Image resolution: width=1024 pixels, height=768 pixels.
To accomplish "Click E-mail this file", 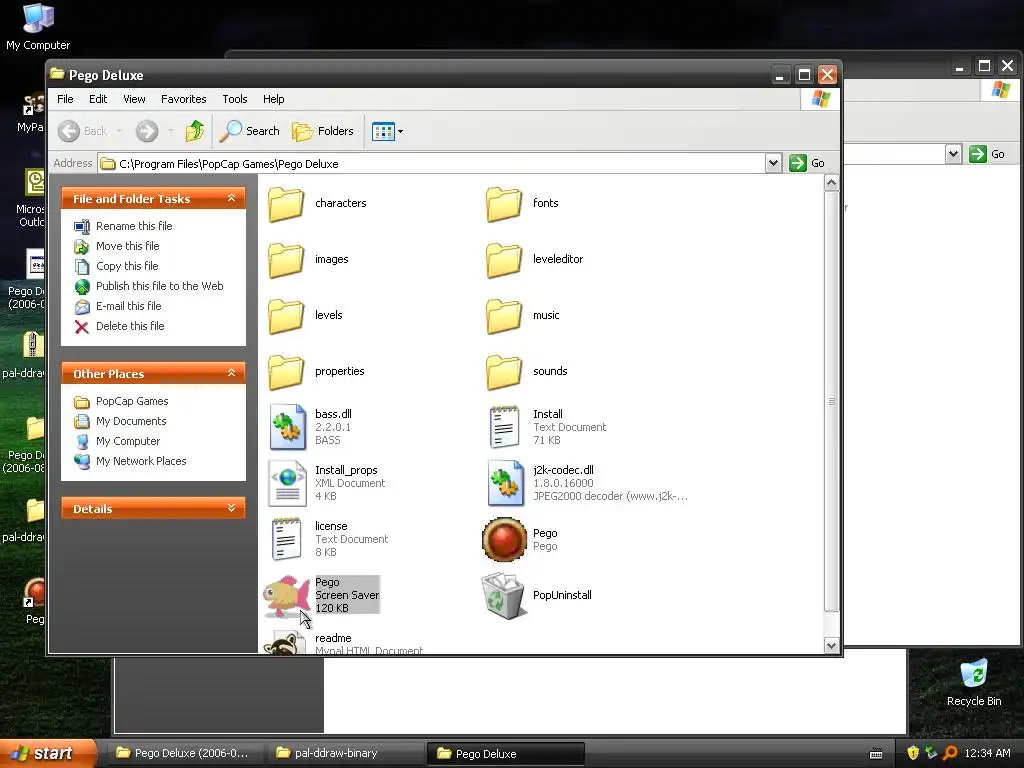I will pyautogui.click(x=118, y=306).
